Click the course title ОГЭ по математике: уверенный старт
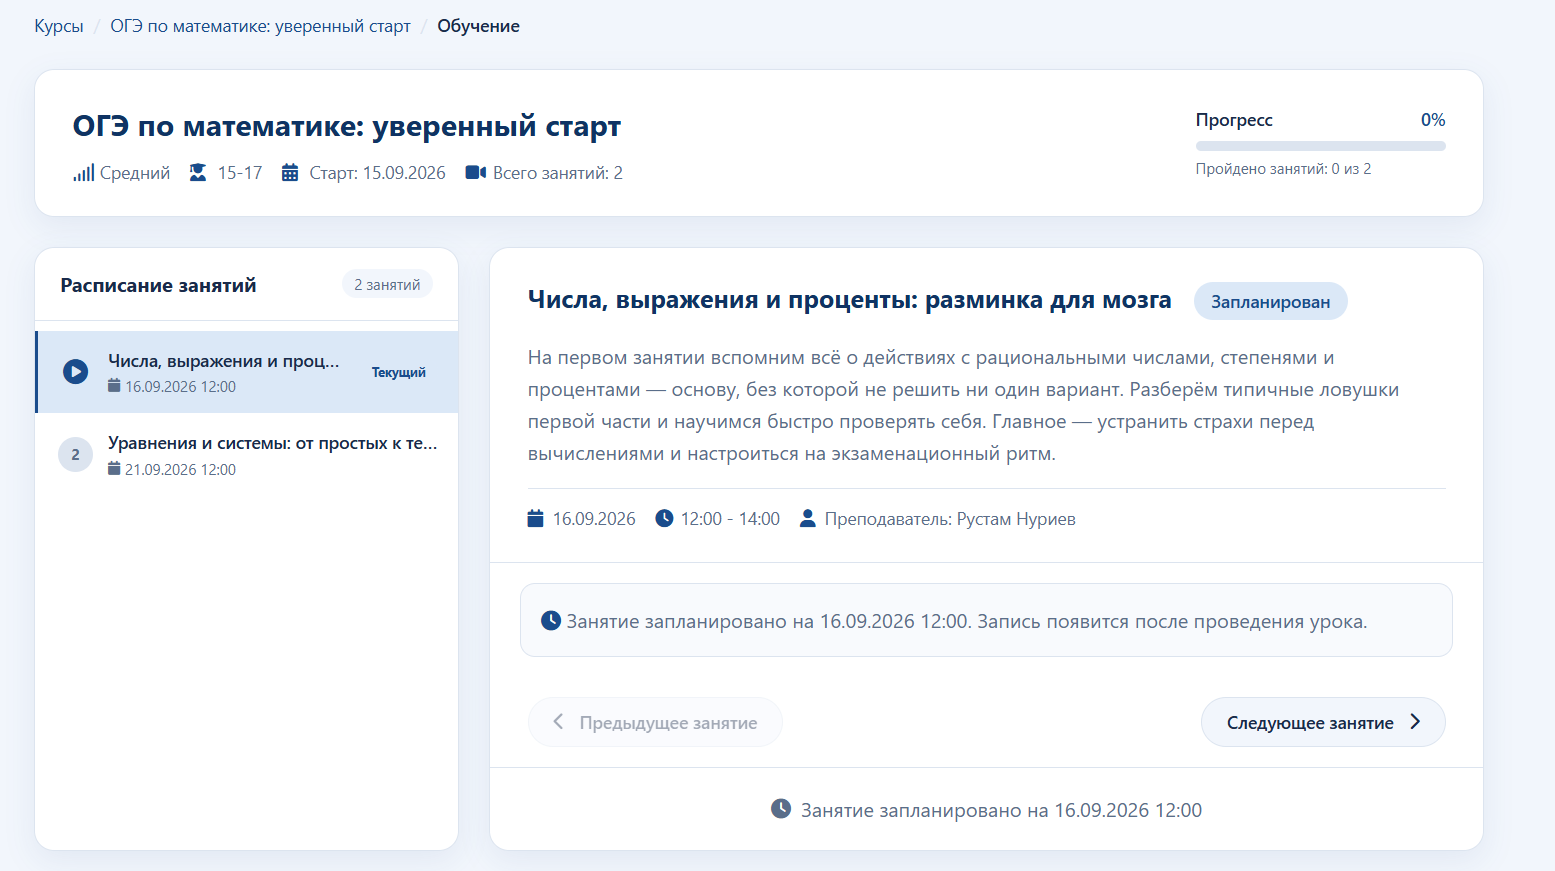This screenshot has height=871, width=1555. (347, 126)
